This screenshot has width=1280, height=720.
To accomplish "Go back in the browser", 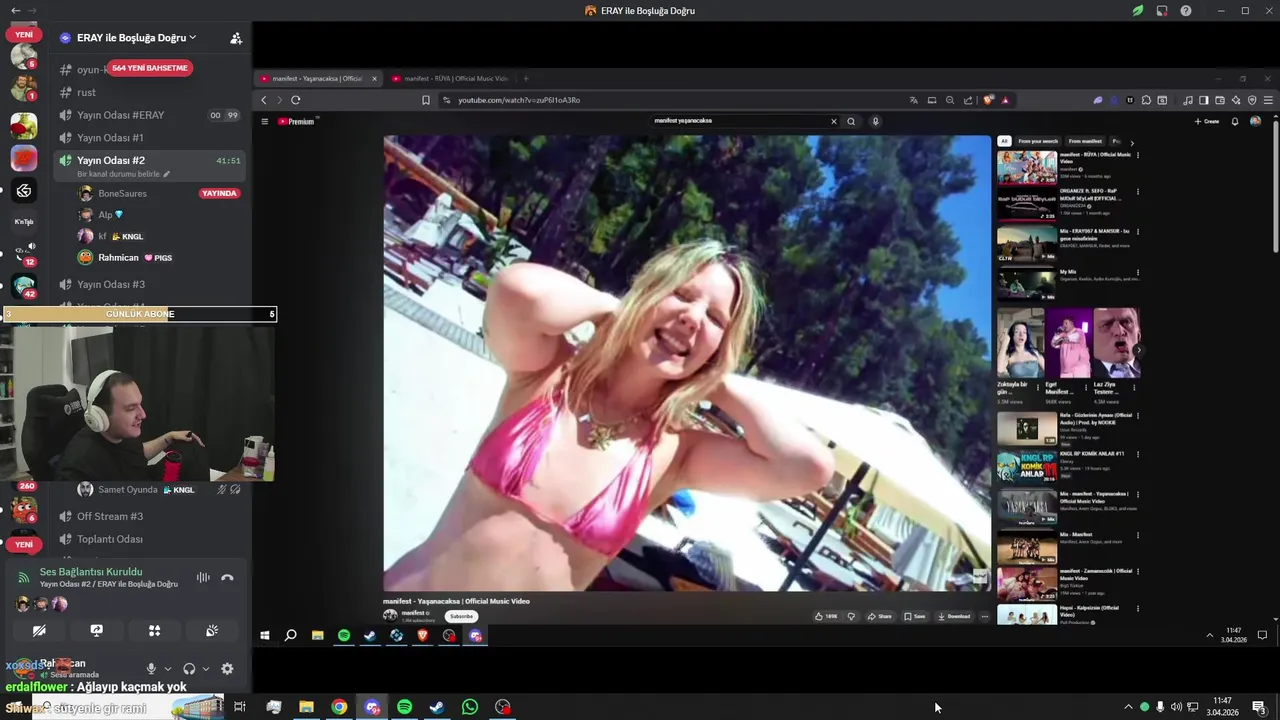I will click(x=264, y=100).
